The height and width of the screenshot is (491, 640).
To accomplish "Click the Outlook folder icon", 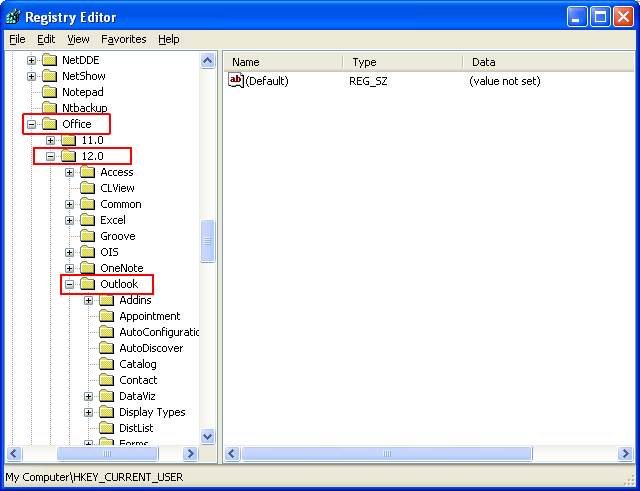I will tap(87, 284).
